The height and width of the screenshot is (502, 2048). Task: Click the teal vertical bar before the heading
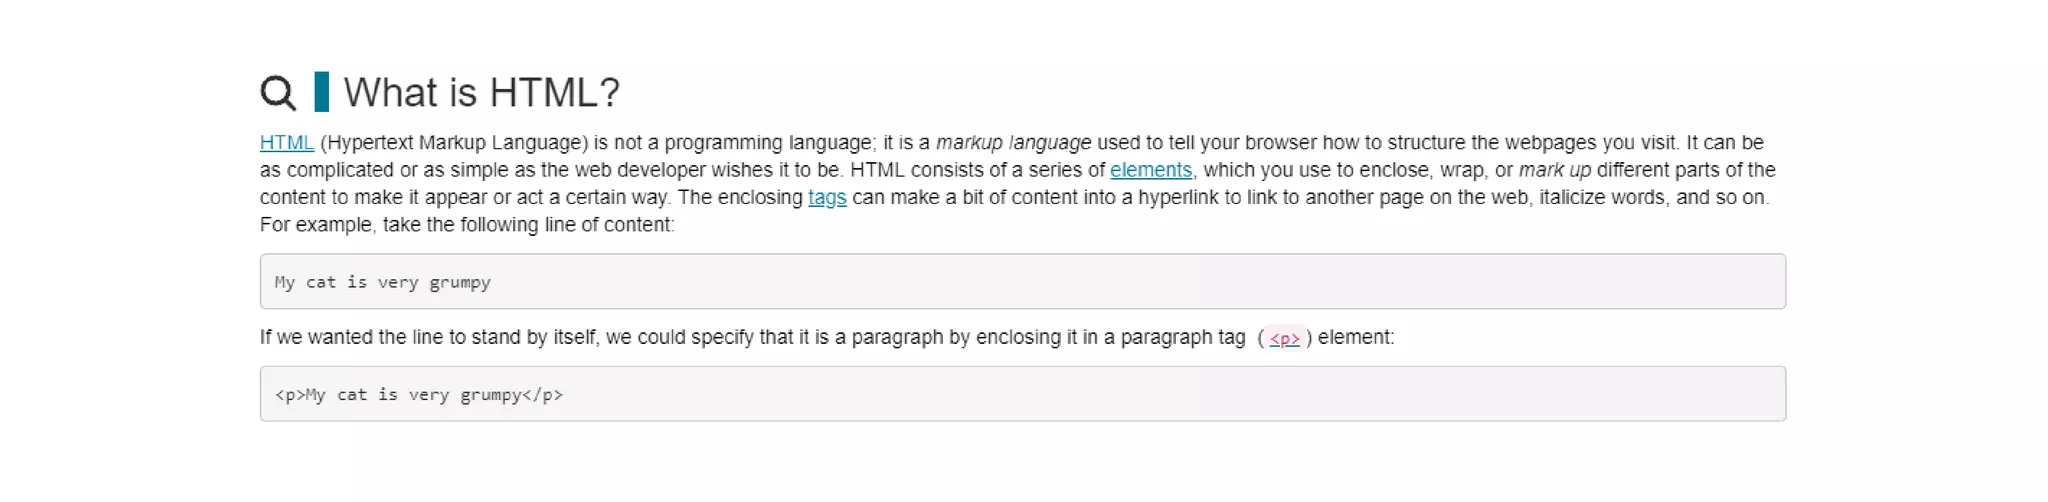(x=321, y=92)
